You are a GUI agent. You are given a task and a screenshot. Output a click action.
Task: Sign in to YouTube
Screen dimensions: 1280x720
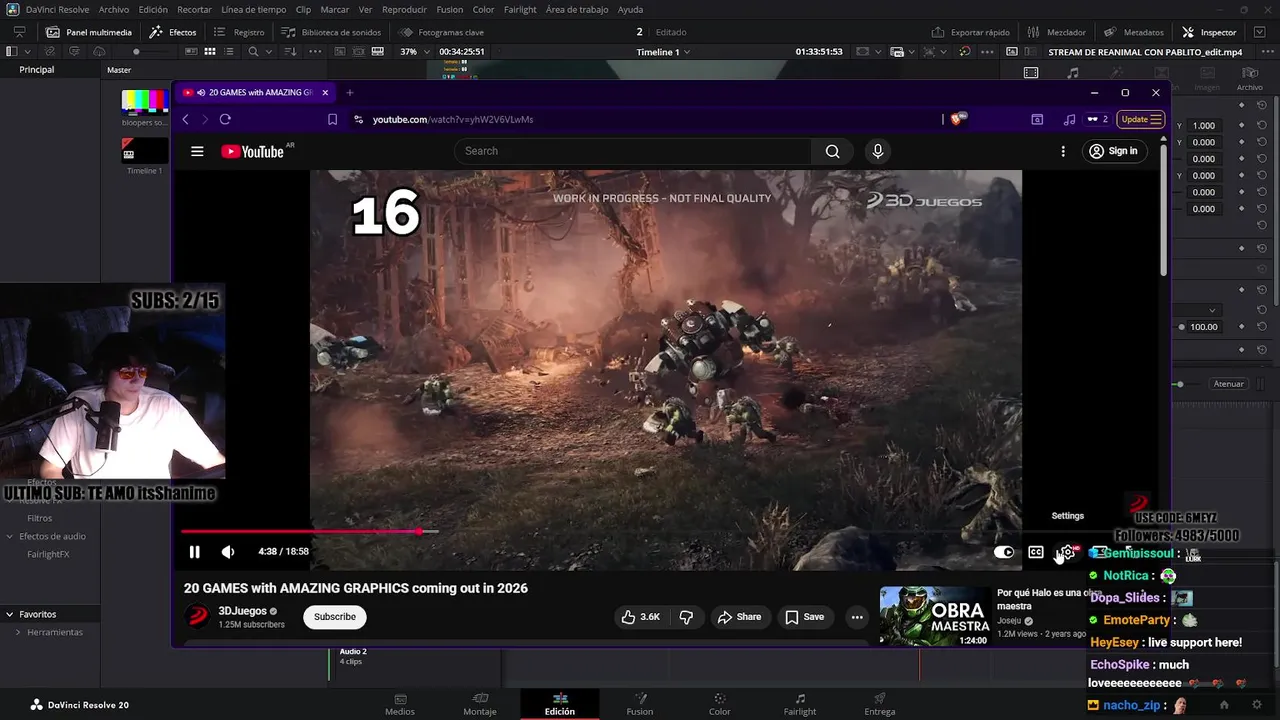click(1113, 151)
